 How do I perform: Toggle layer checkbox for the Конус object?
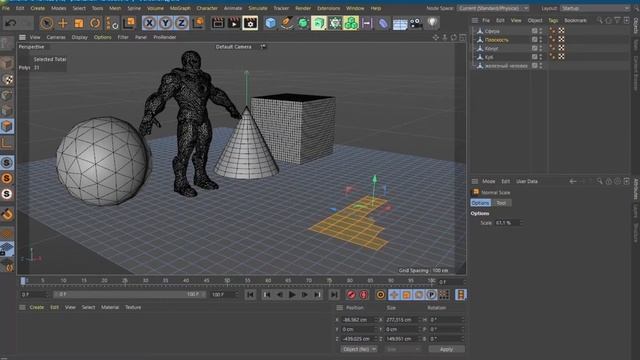coord(534,48)
